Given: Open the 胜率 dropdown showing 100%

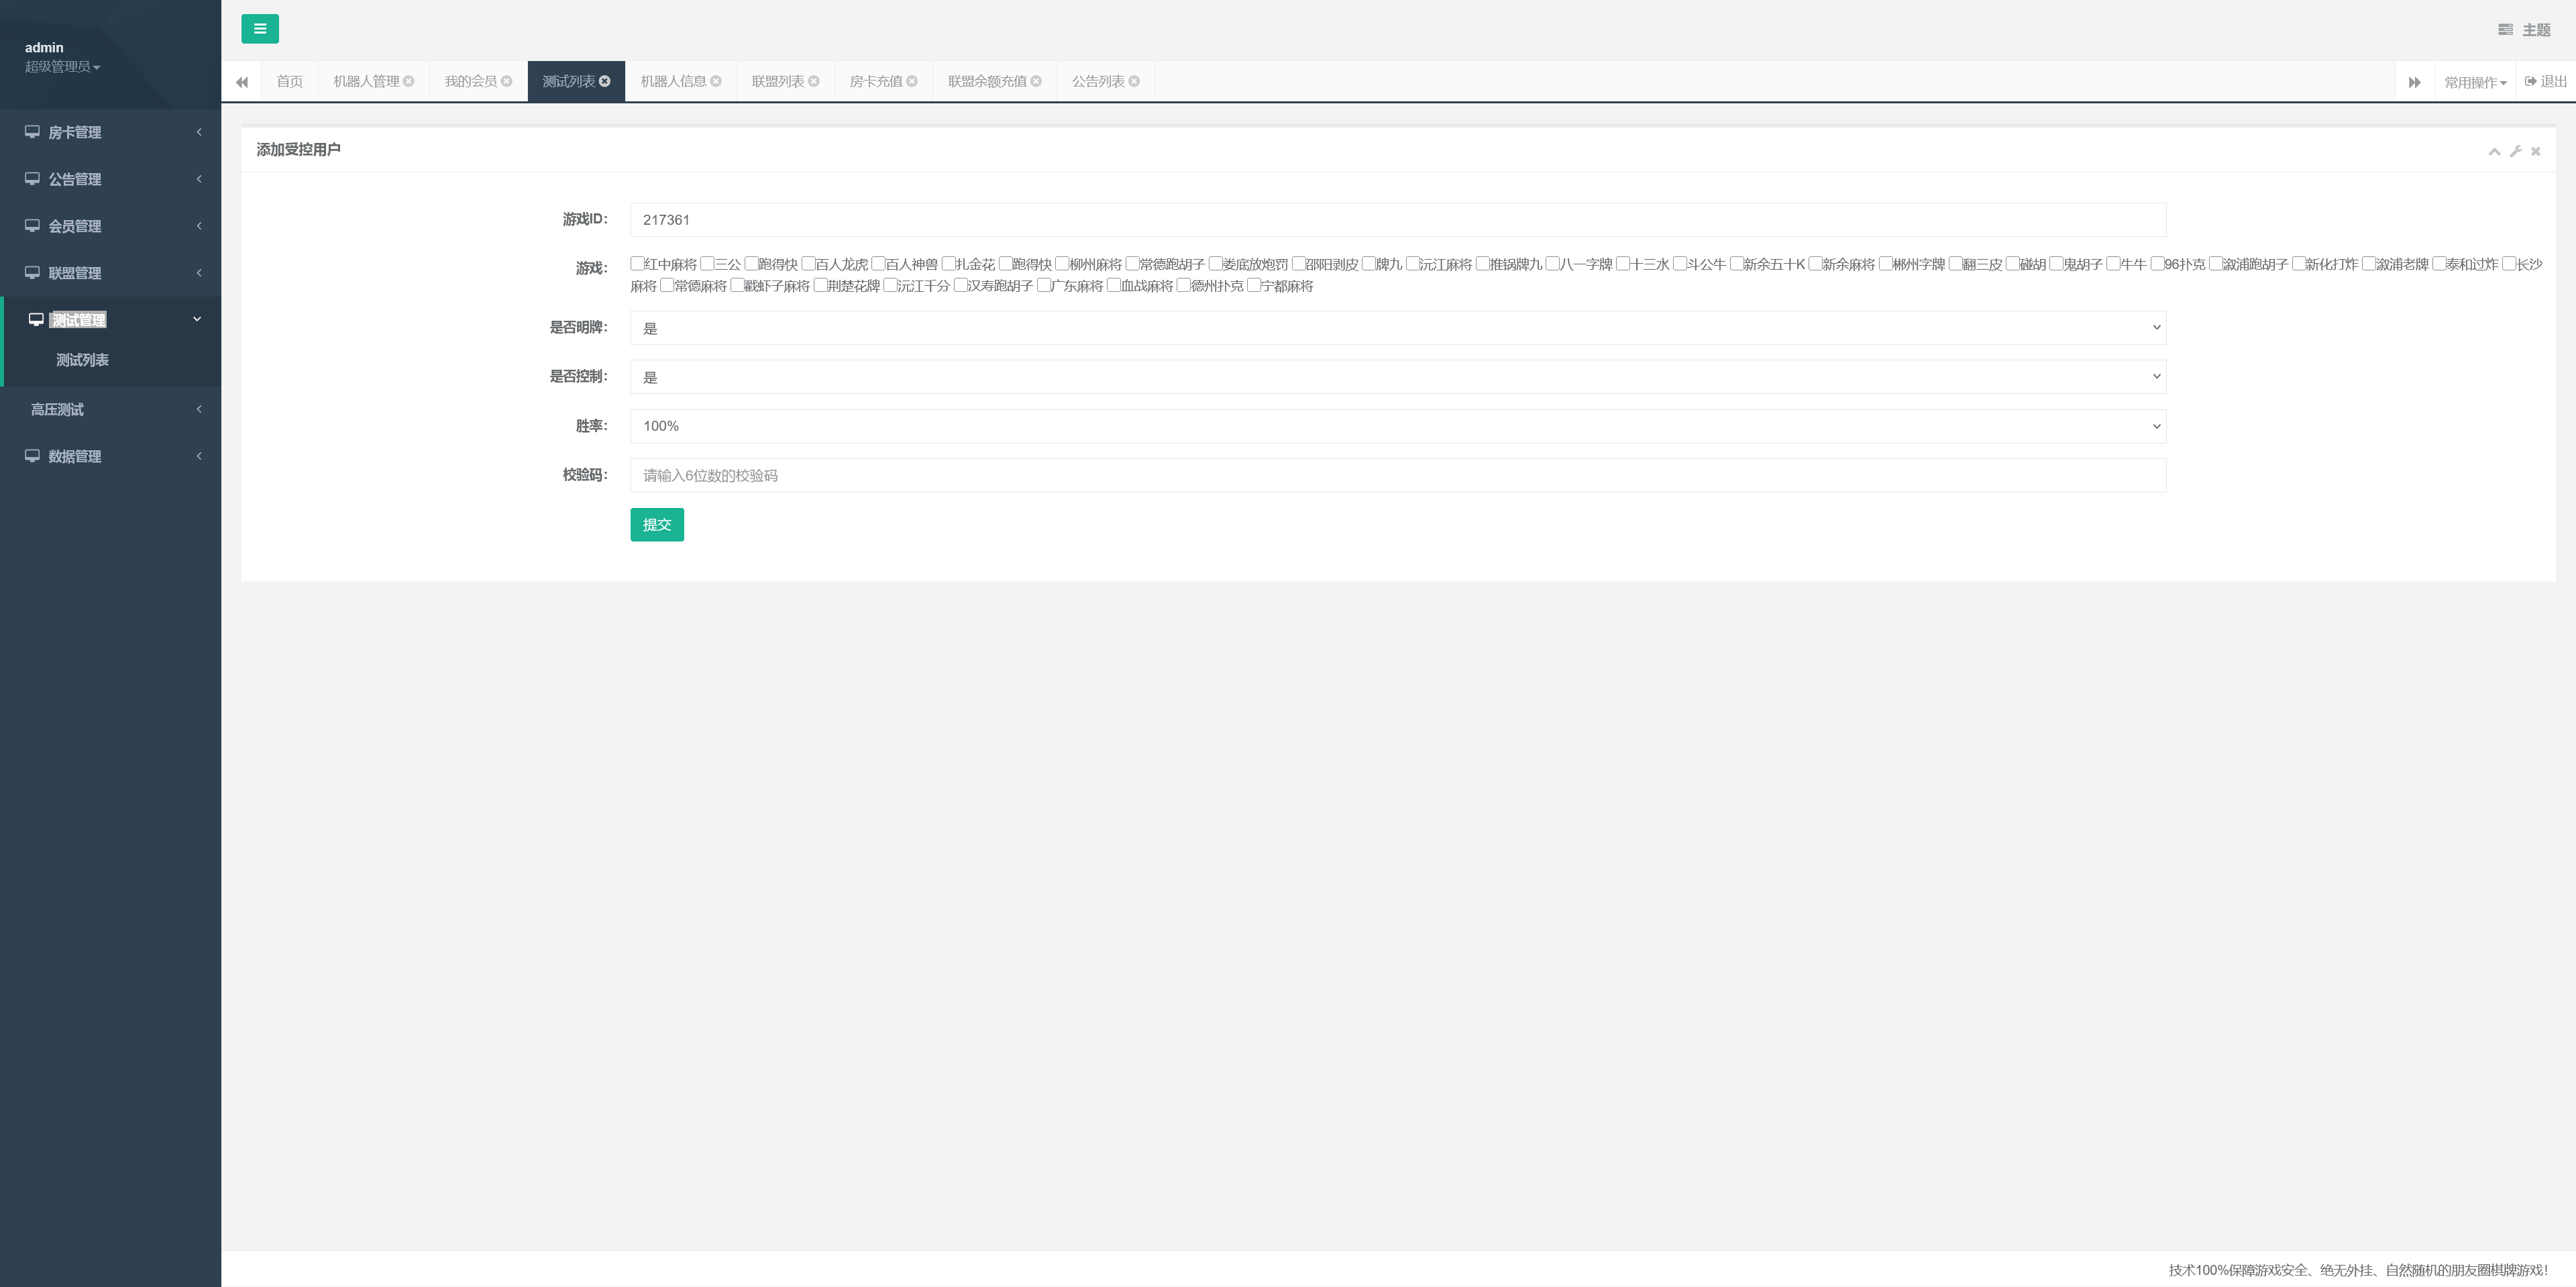Looking at the screenshot, I should [x=1397, y=426].
